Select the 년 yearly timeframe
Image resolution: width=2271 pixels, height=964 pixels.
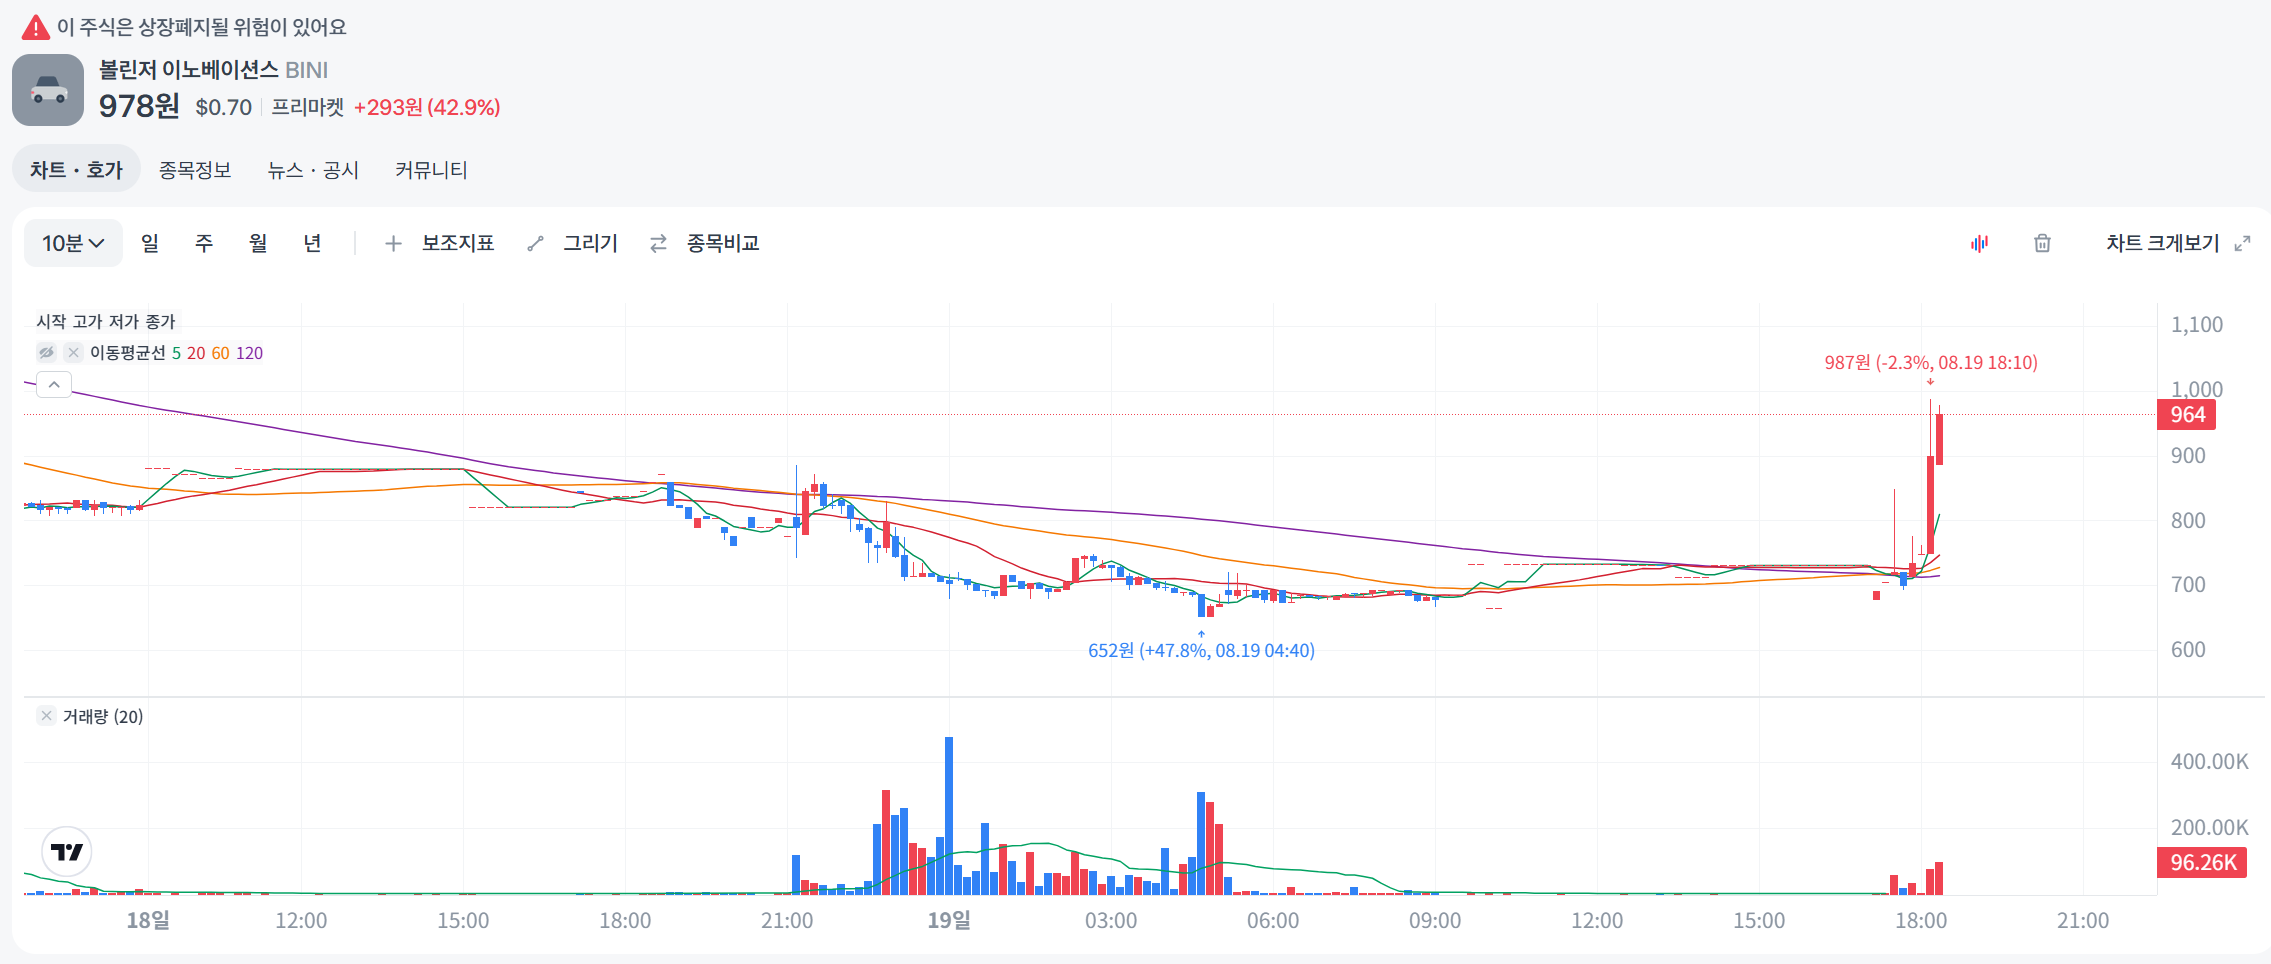[312, 243]
